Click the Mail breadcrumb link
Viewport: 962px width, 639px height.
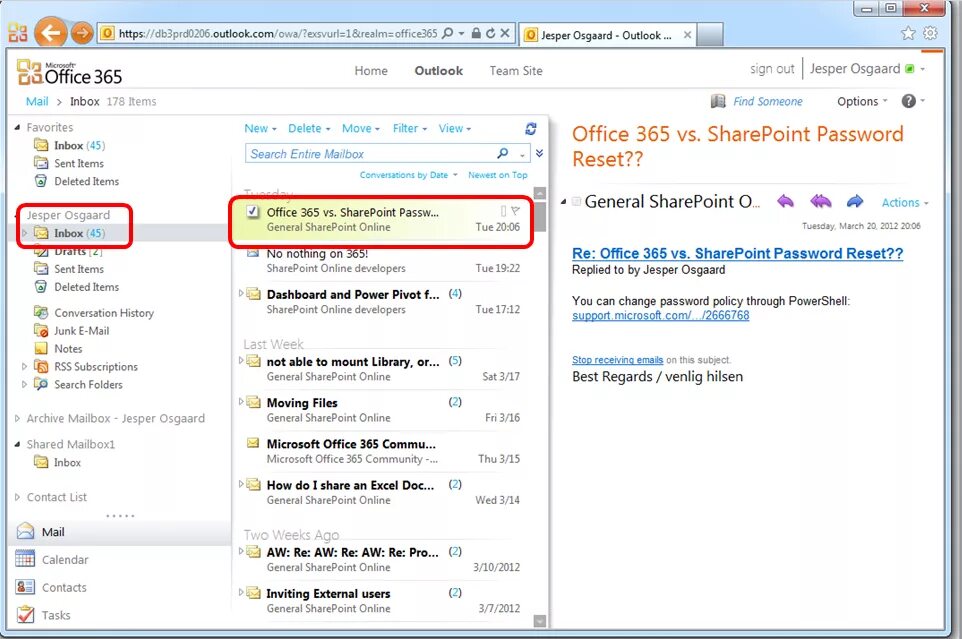click(x=37, y=101)
